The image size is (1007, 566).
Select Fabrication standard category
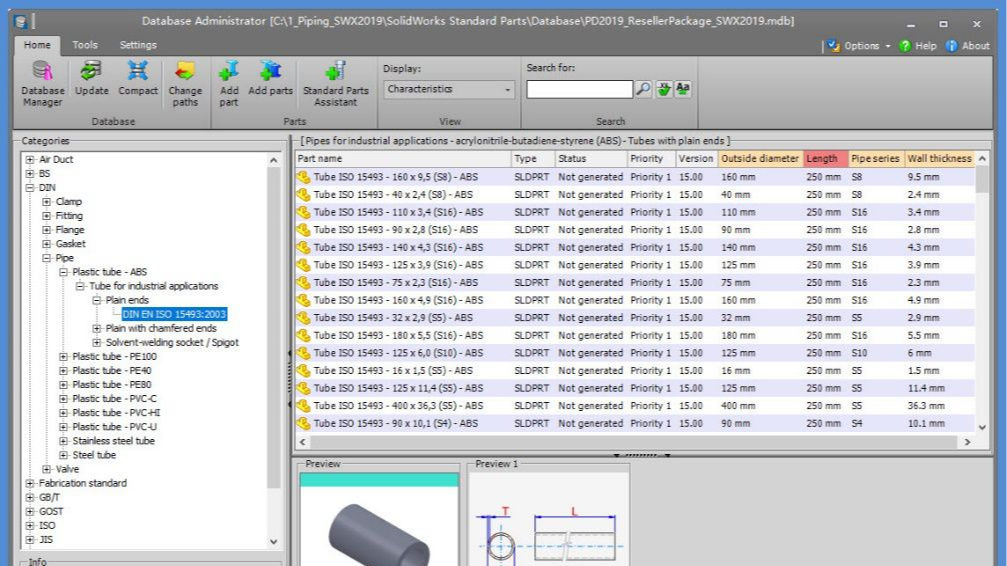click(83, 483)
